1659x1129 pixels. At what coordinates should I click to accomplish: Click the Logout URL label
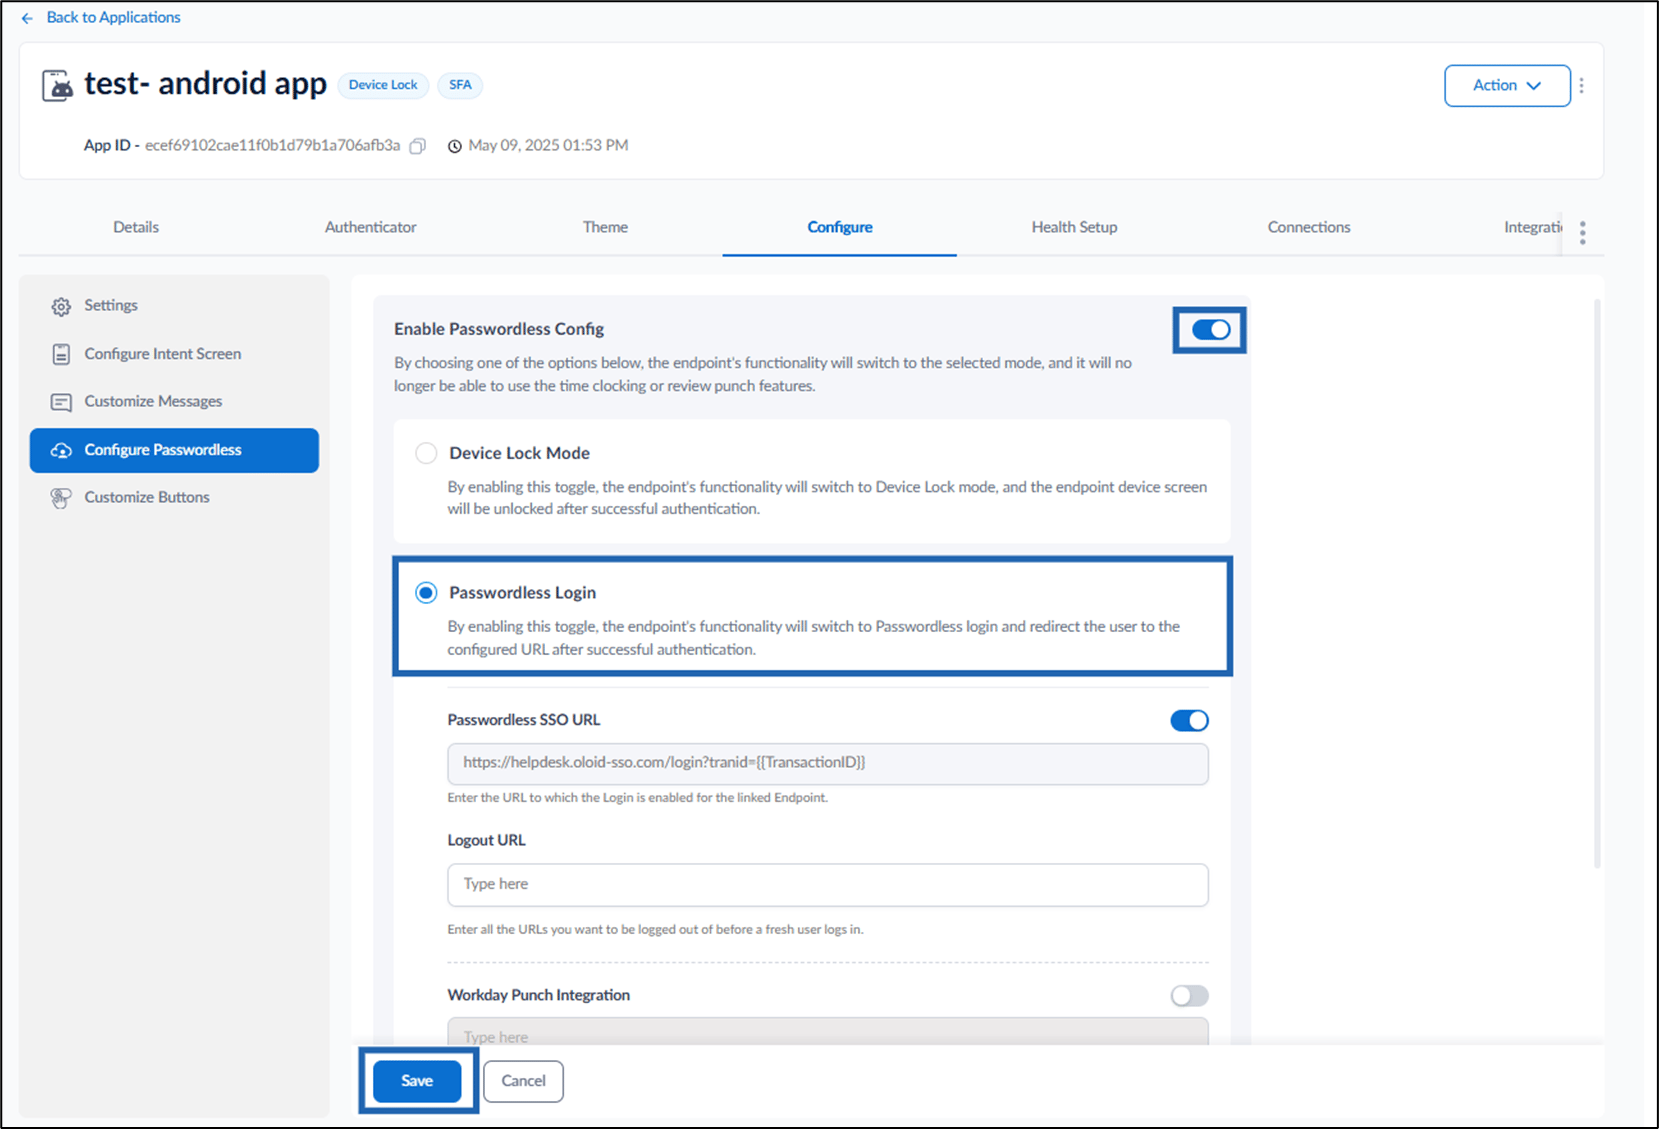tap(486, 841)
